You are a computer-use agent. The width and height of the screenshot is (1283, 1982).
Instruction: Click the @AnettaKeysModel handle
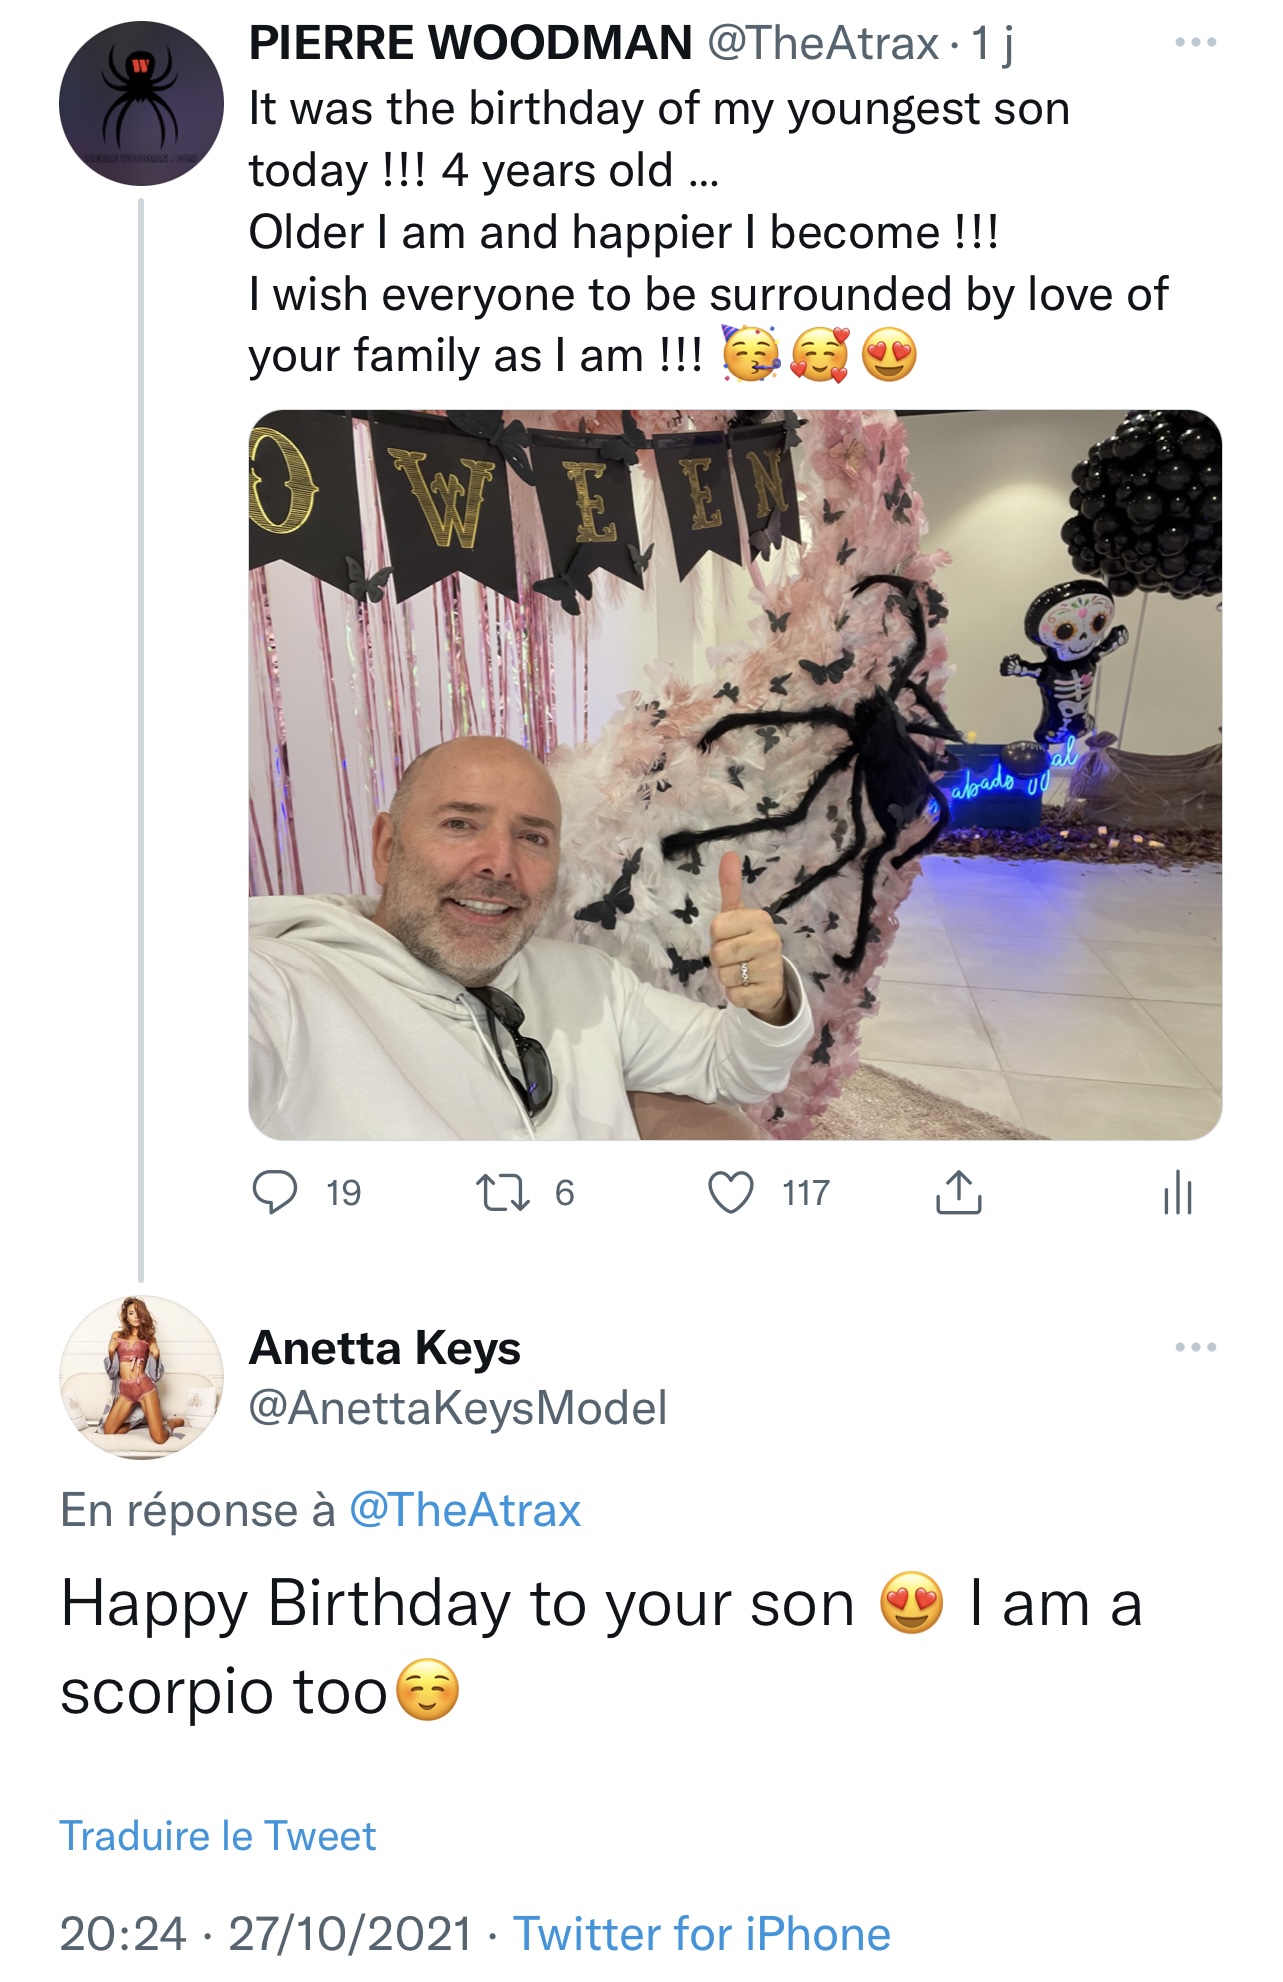457,1408
